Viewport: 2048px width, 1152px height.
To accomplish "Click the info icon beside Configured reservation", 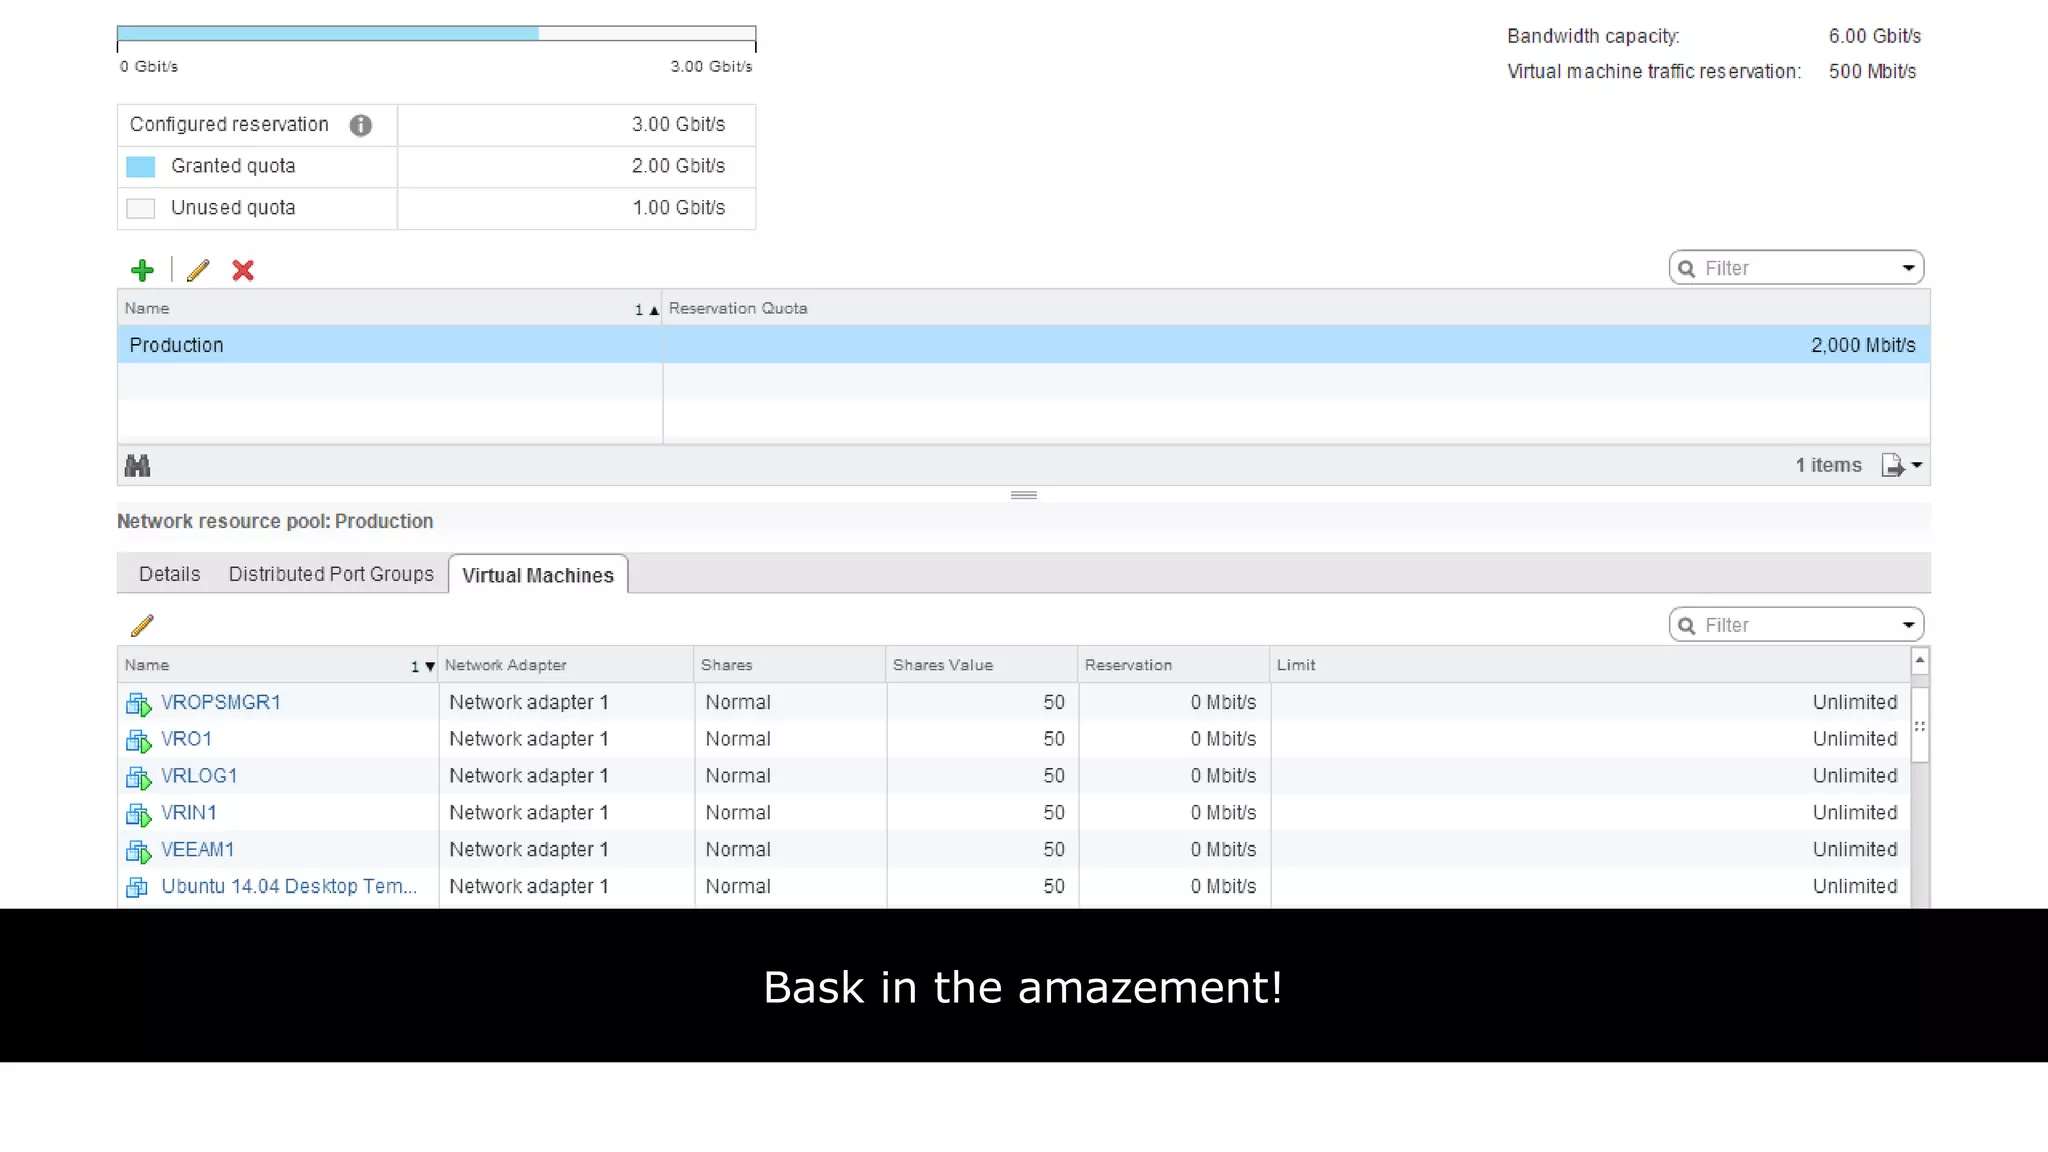I will click(x=361, y=125).
